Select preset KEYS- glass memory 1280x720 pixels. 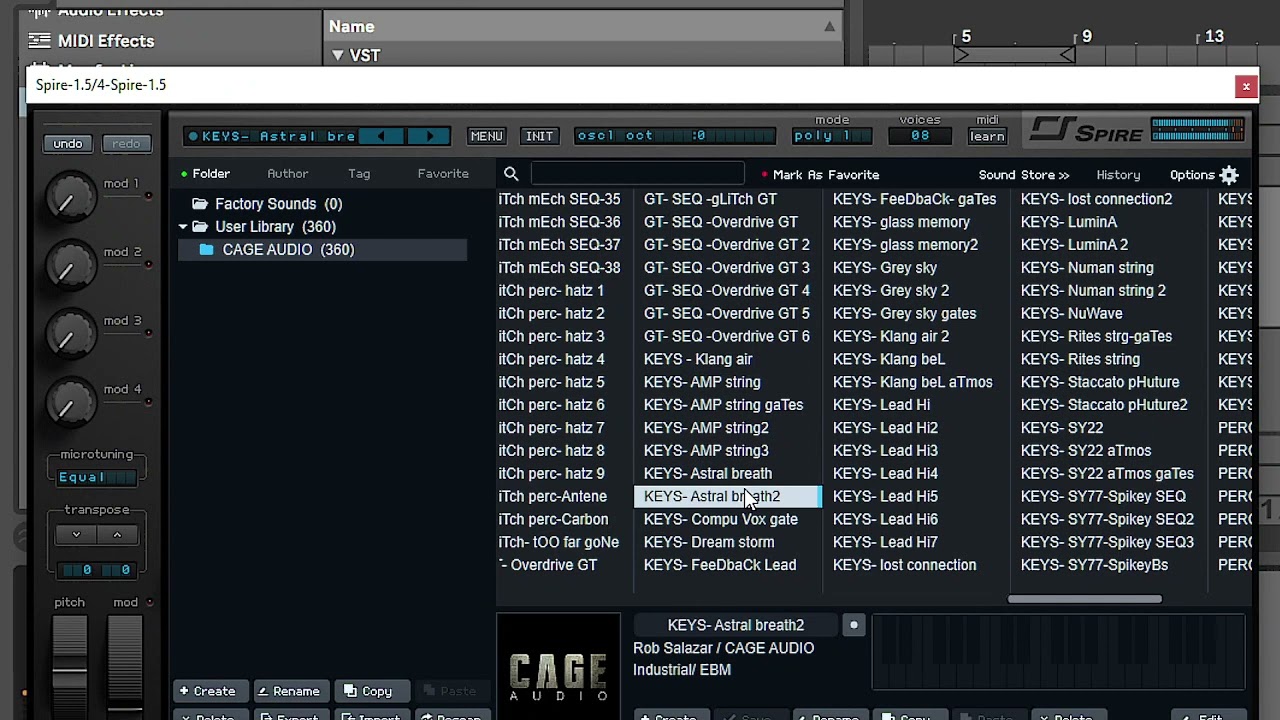click(901, 222)
